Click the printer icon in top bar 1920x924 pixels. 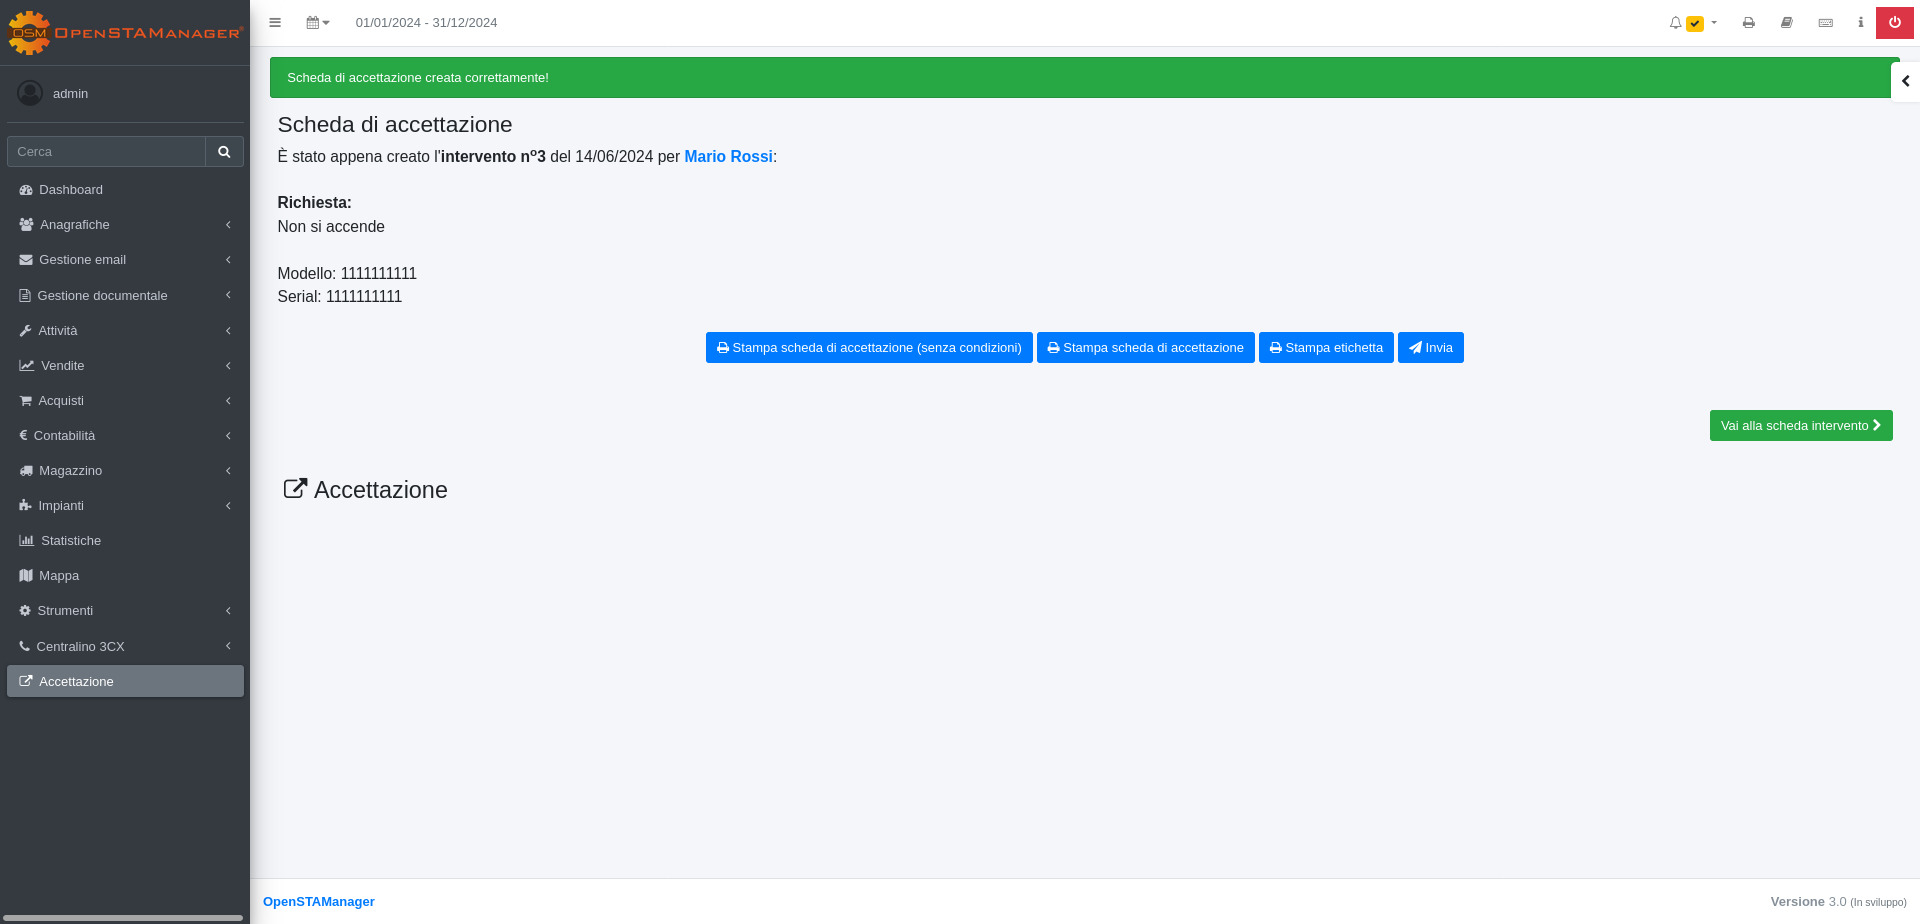1748,22
